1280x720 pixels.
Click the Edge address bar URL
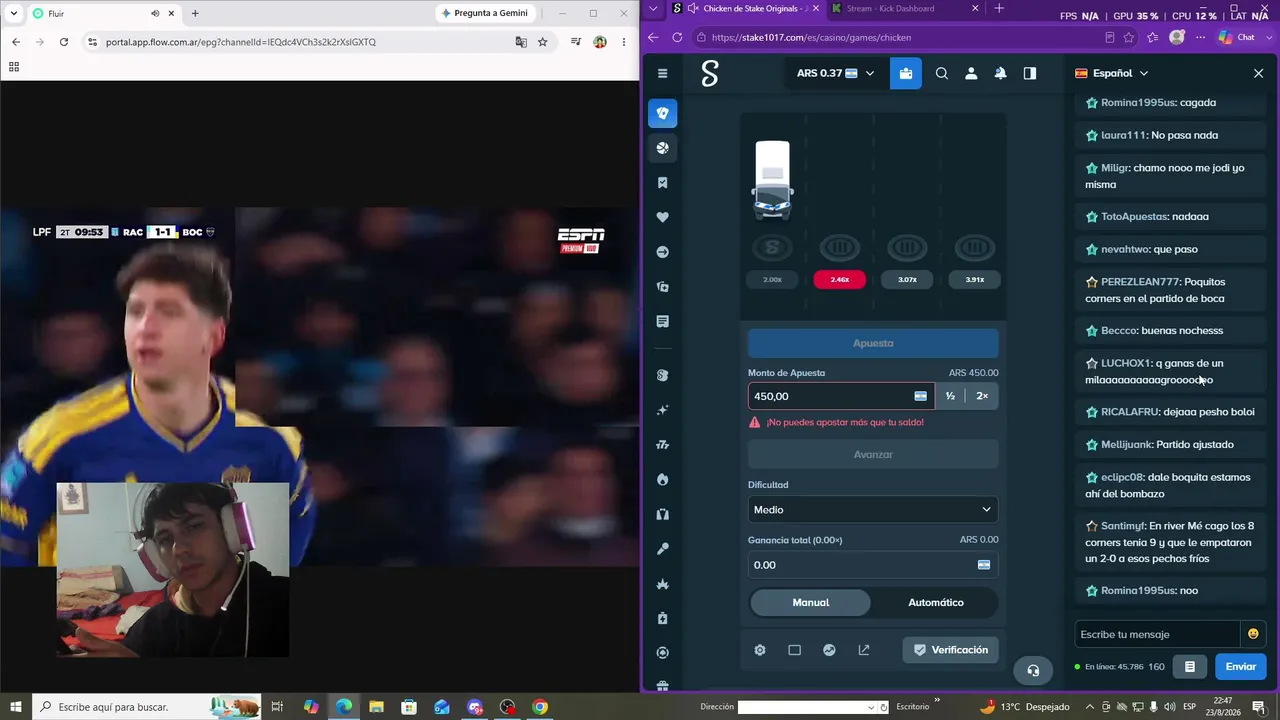(811, 37)
